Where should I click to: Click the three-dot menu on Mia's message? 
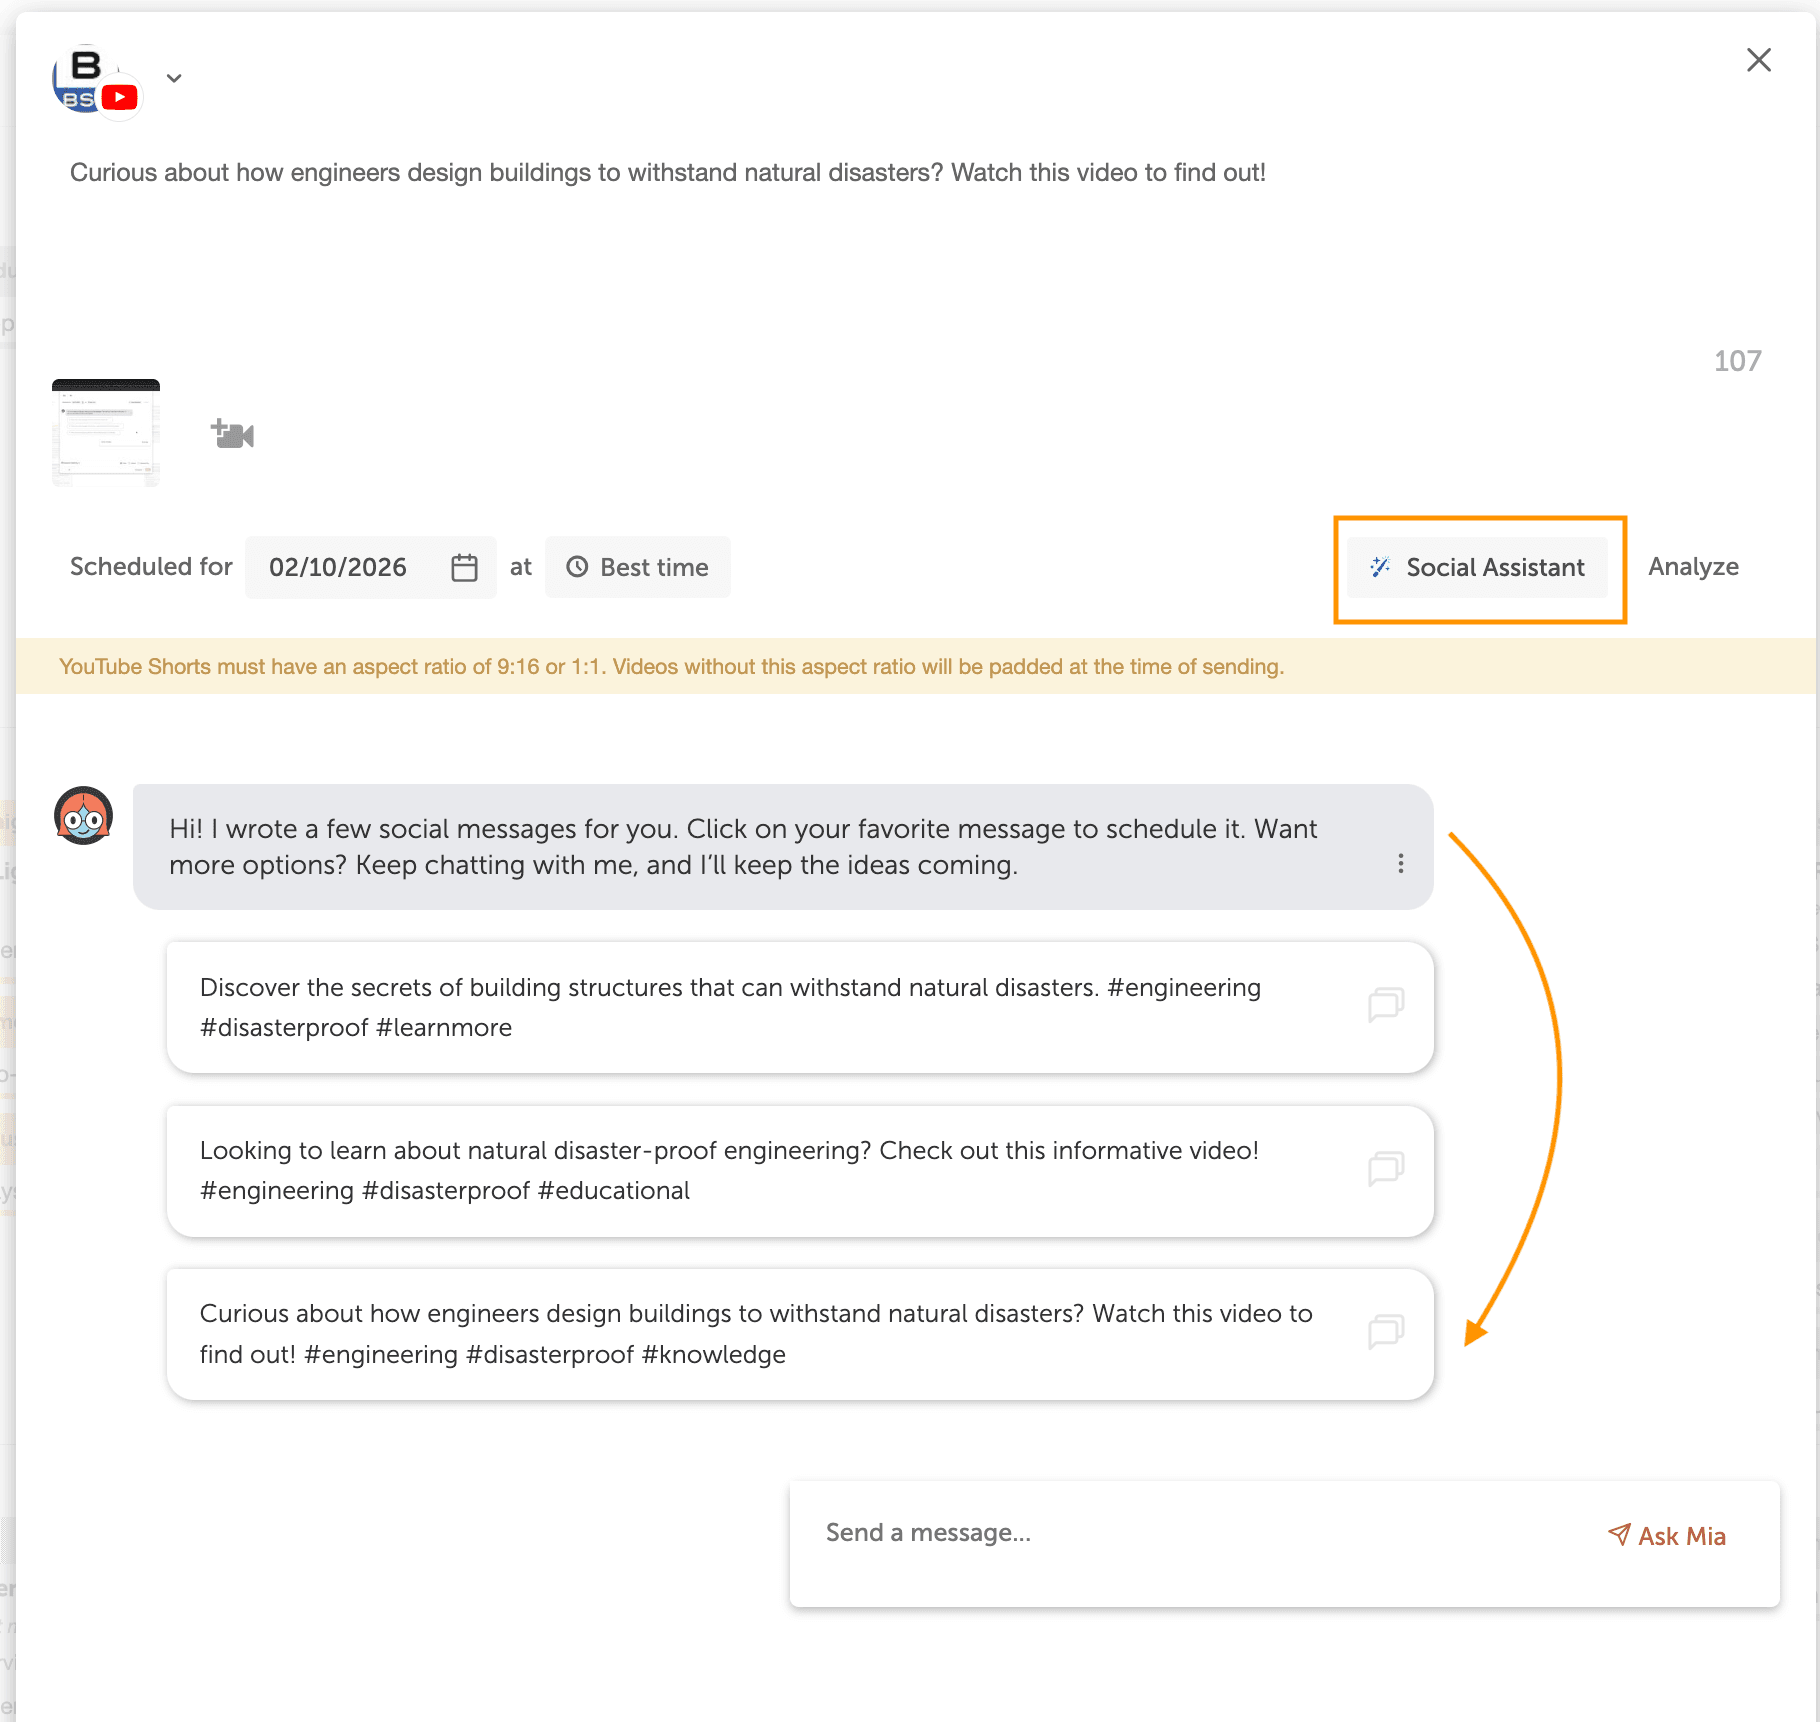(1400, 863)
